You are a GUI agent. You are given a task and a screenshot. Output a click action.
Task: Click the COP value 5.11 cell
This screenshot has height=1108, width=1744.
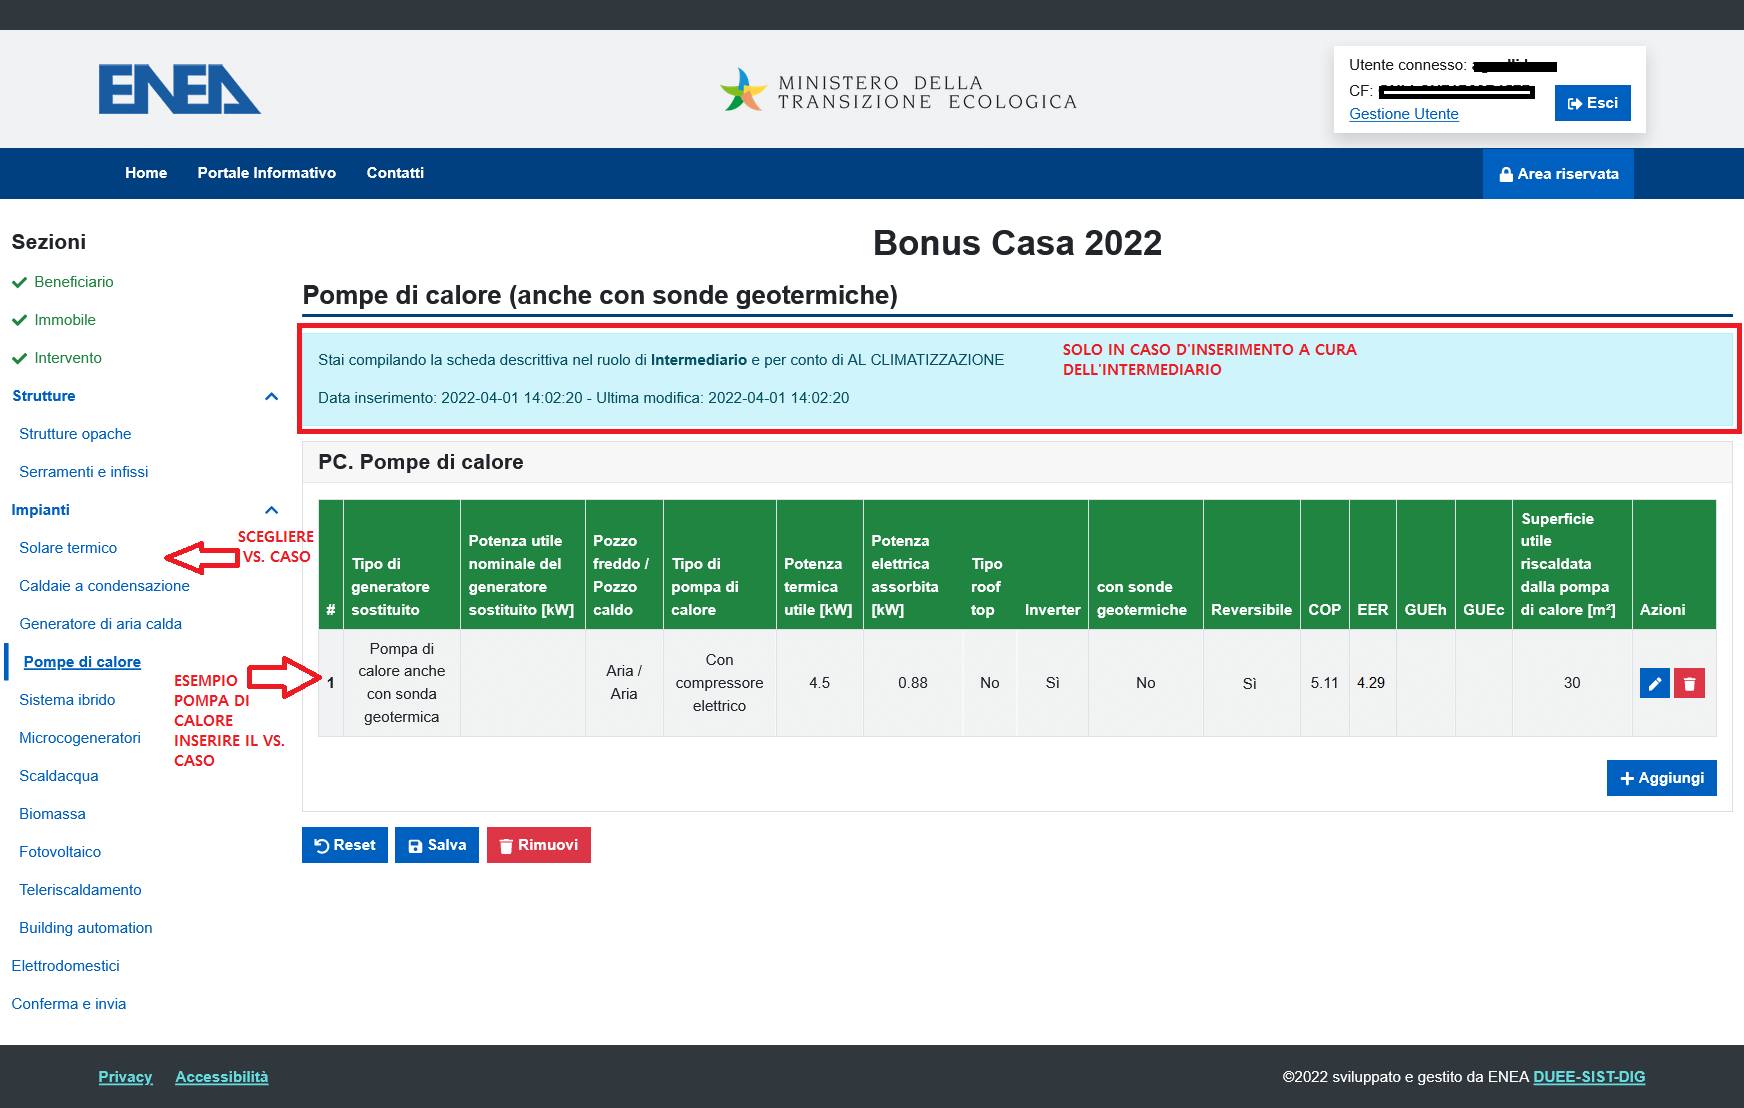[x=1325, y=683]
